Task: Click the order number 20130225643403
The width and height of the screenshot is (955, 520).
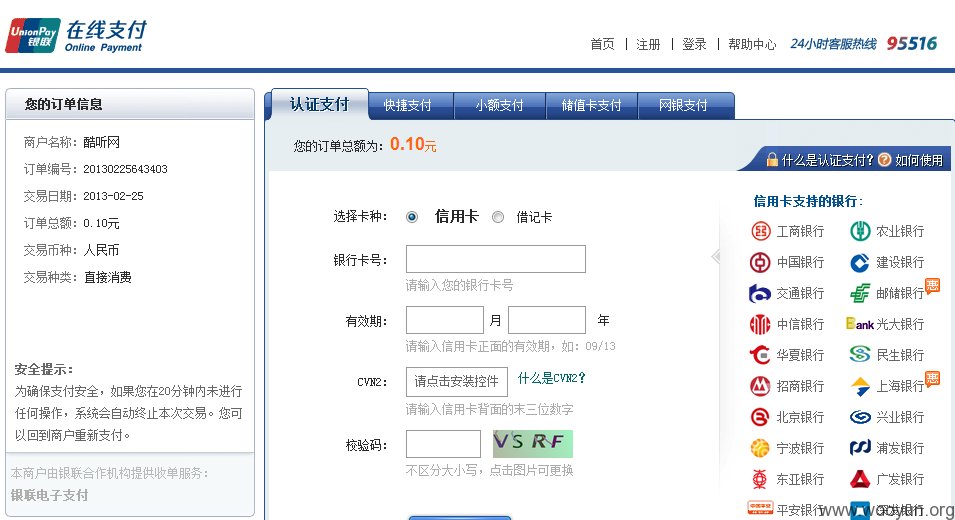Action: click(125, 169)
